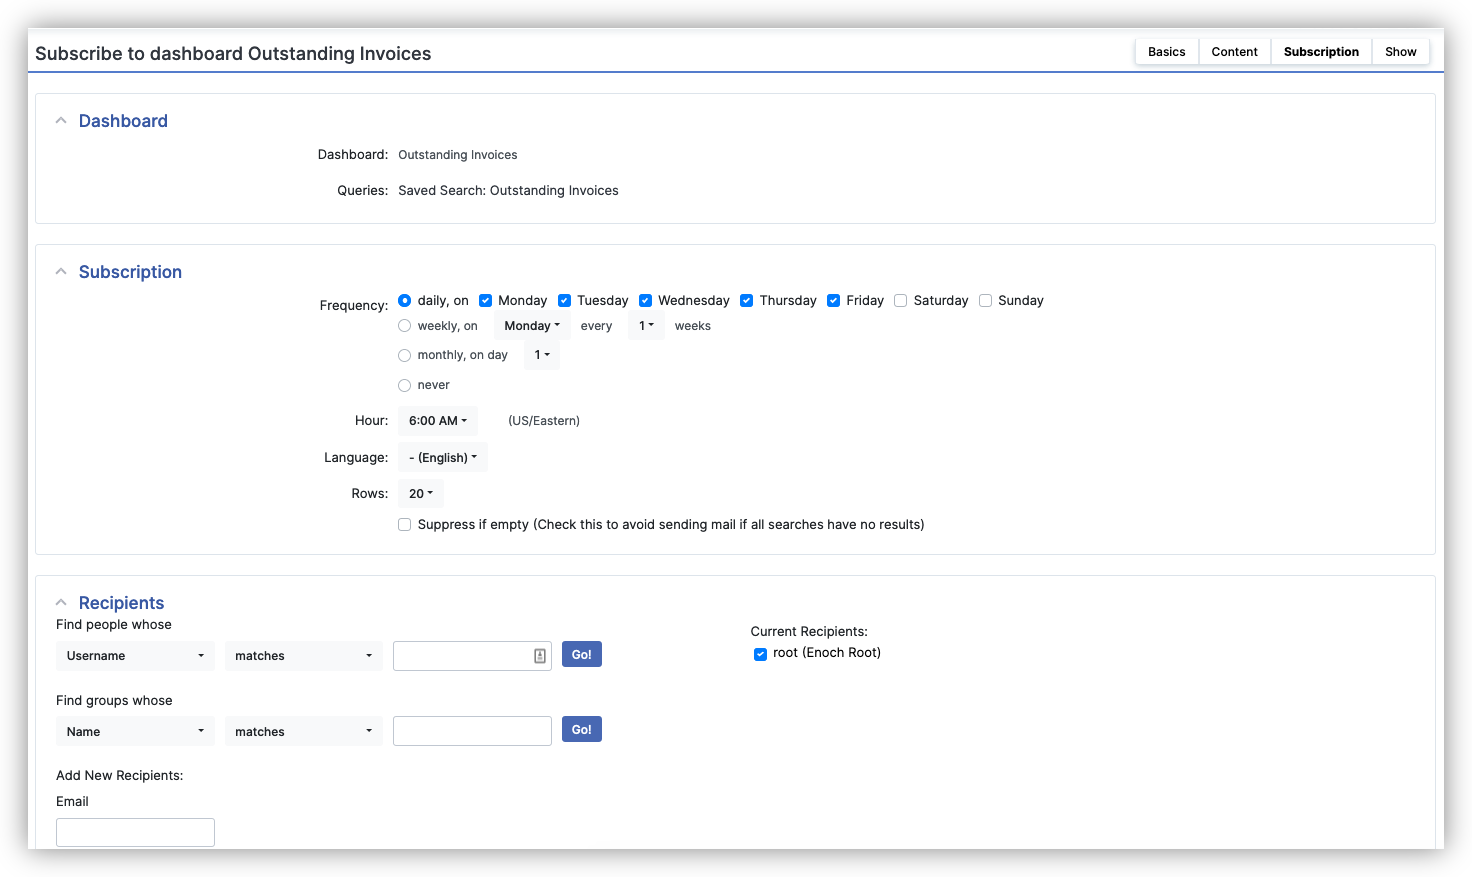Open the 6:00 AM hour dropdown
1472x877 pixels.
[x=438, y=420]
